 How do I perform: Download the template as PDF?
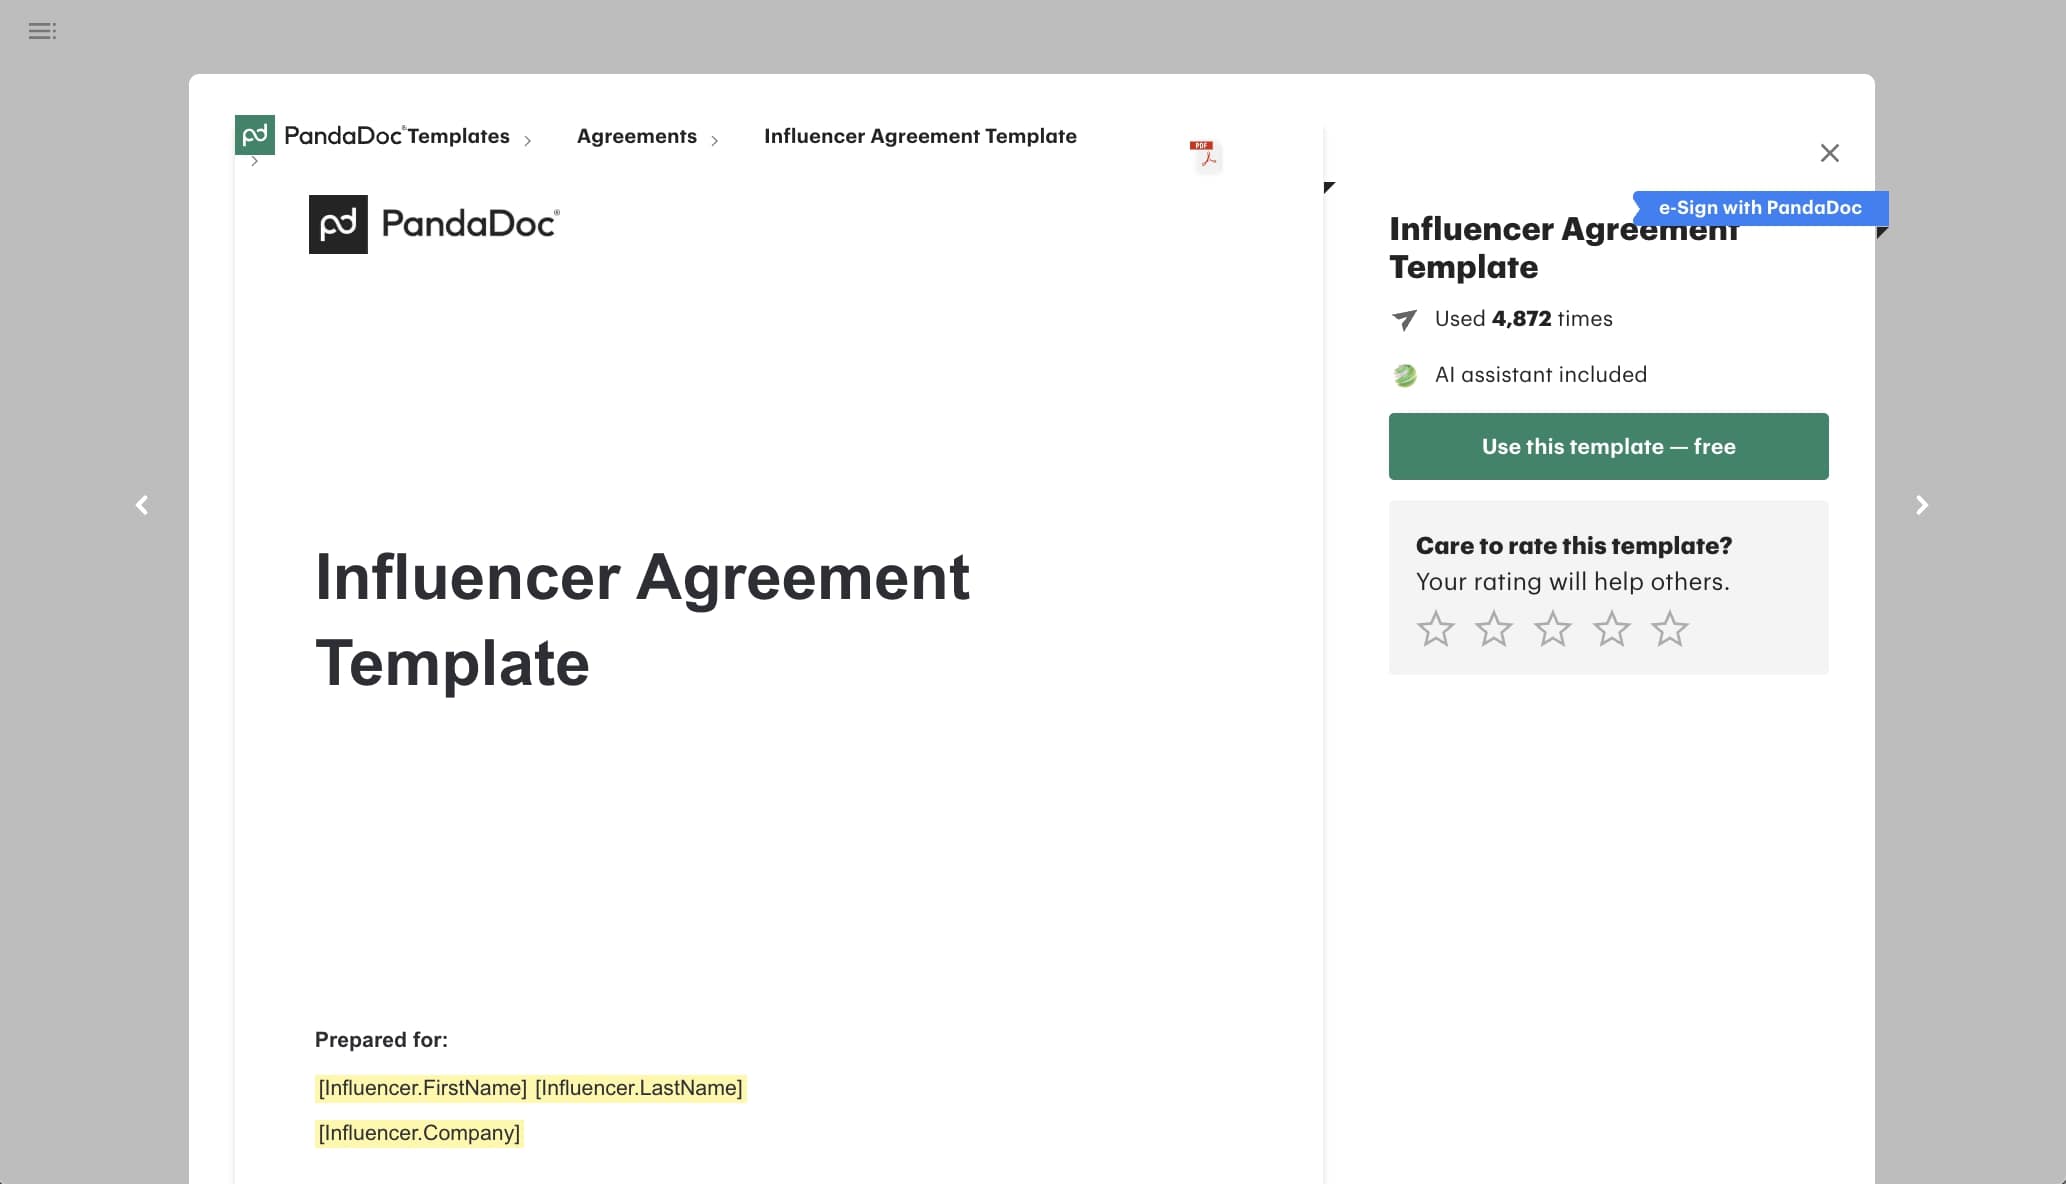click(1206, 155)
